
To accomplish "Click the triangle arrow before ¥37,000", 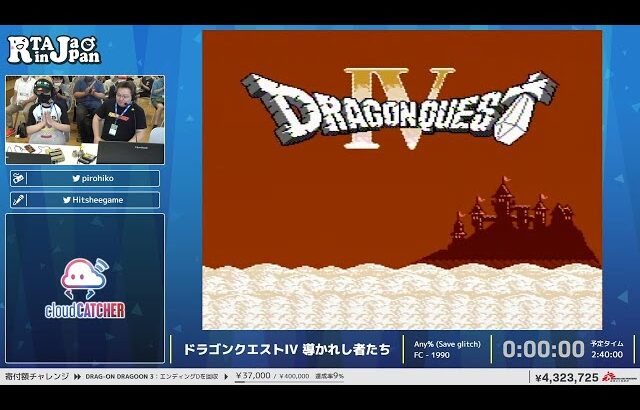I will [x=227, y=377].
